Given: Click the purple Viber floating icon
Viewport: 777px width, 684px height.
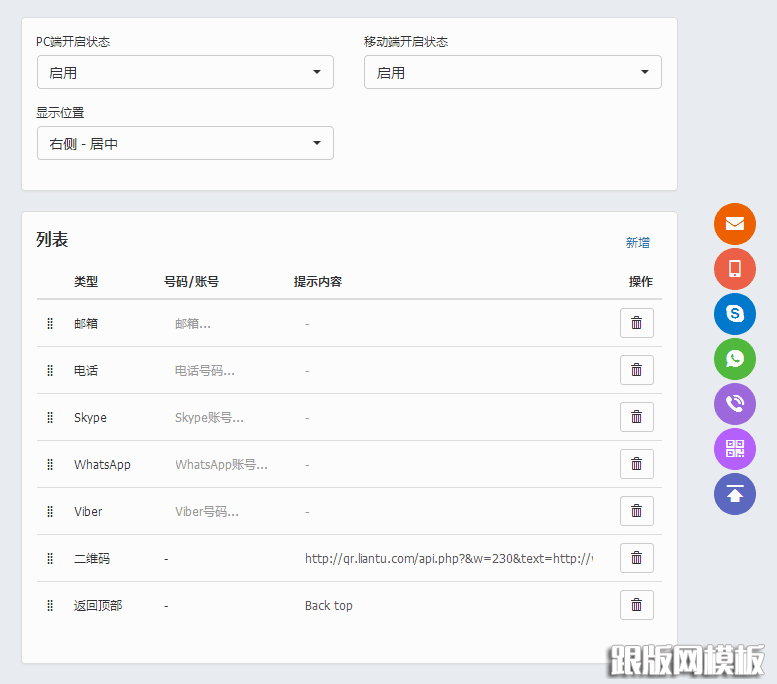Looking at the screenshot, I should pyautogui.click(x=735, y=404).
